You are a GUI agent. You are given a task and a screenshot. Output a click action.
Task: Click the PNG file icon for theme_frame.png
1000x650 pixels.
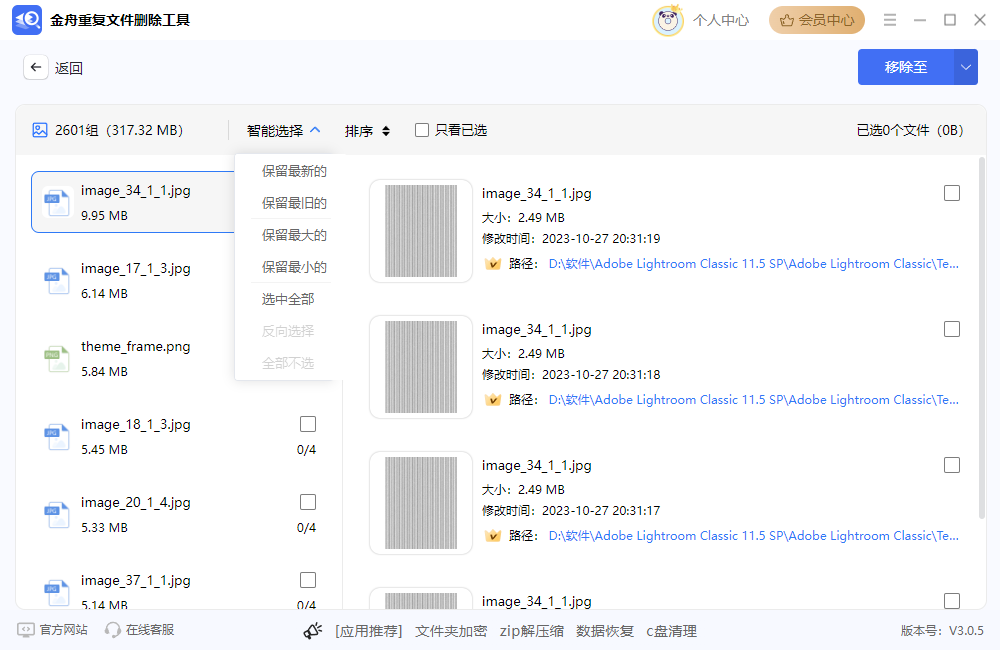pyautogui.click(x=57, y=358)
